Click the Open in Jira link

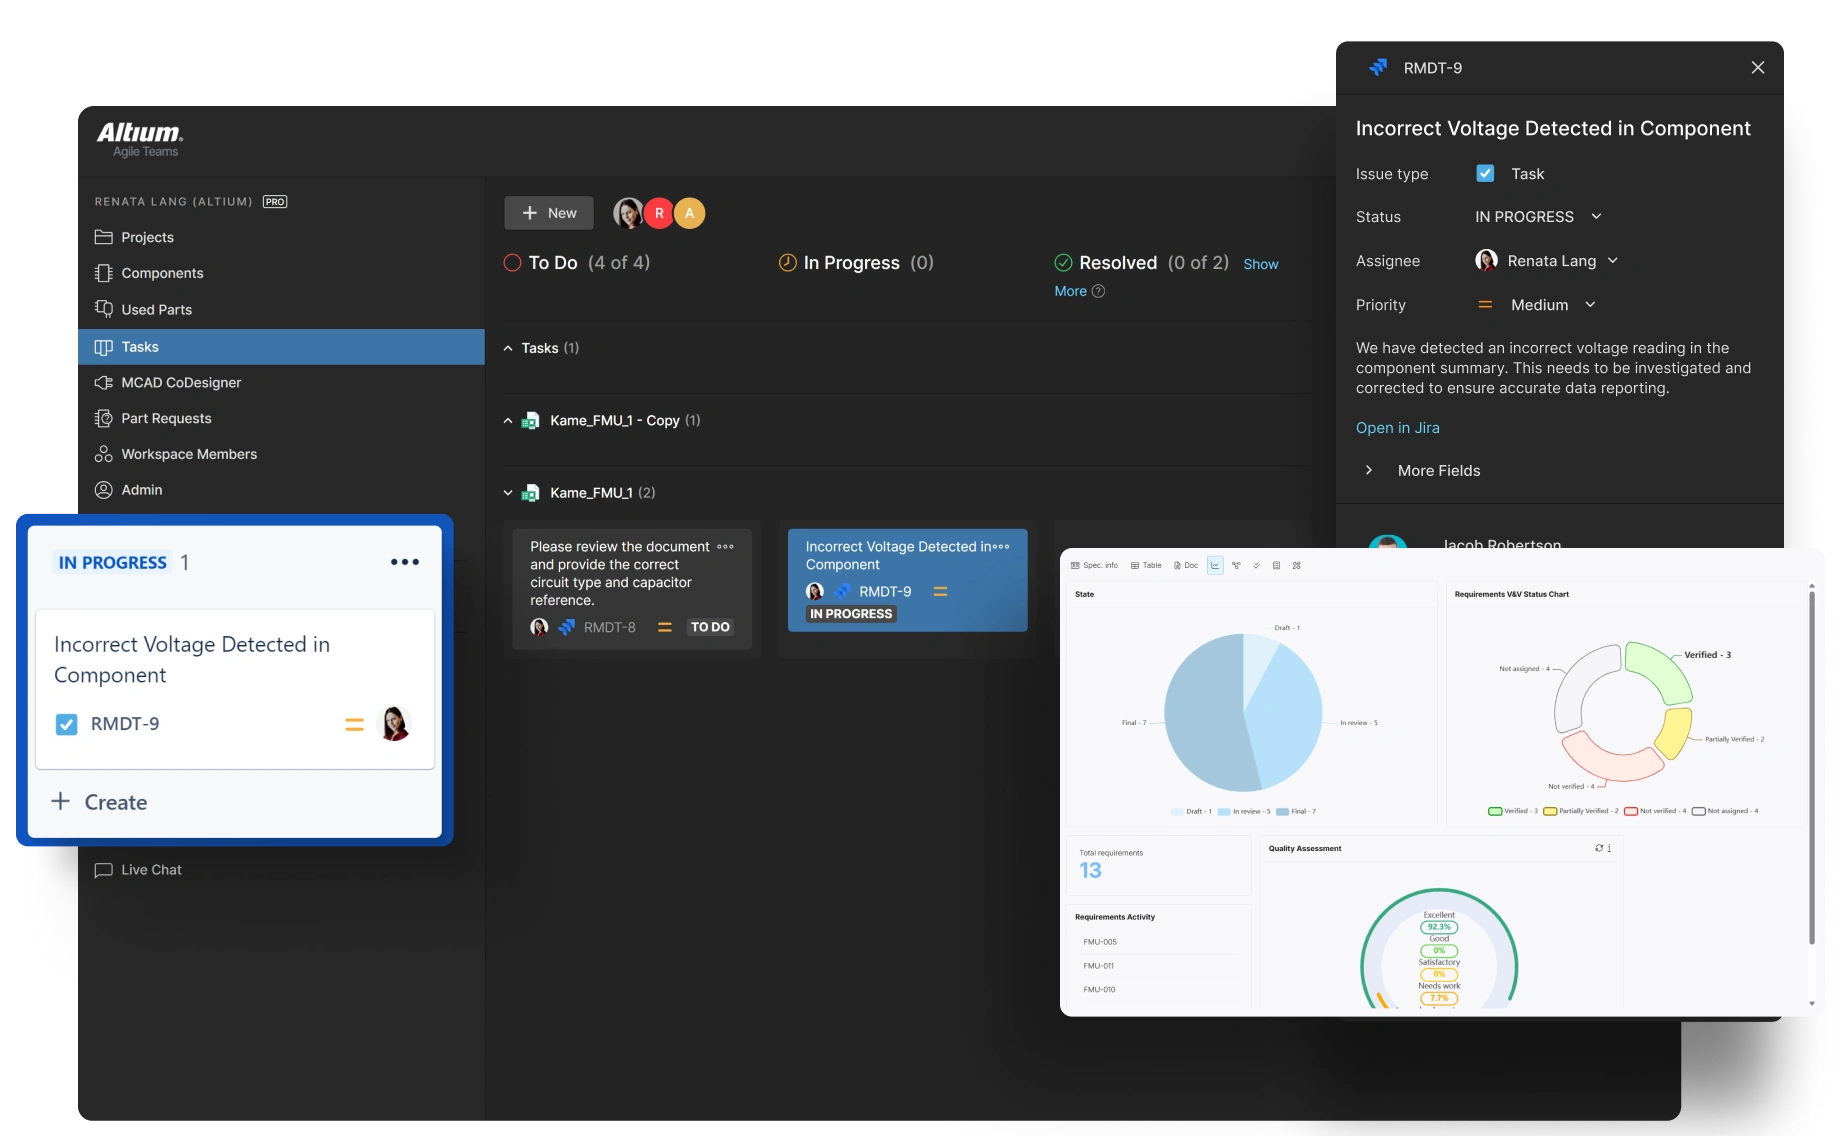pyautogui.click(x=1397, y=428)
